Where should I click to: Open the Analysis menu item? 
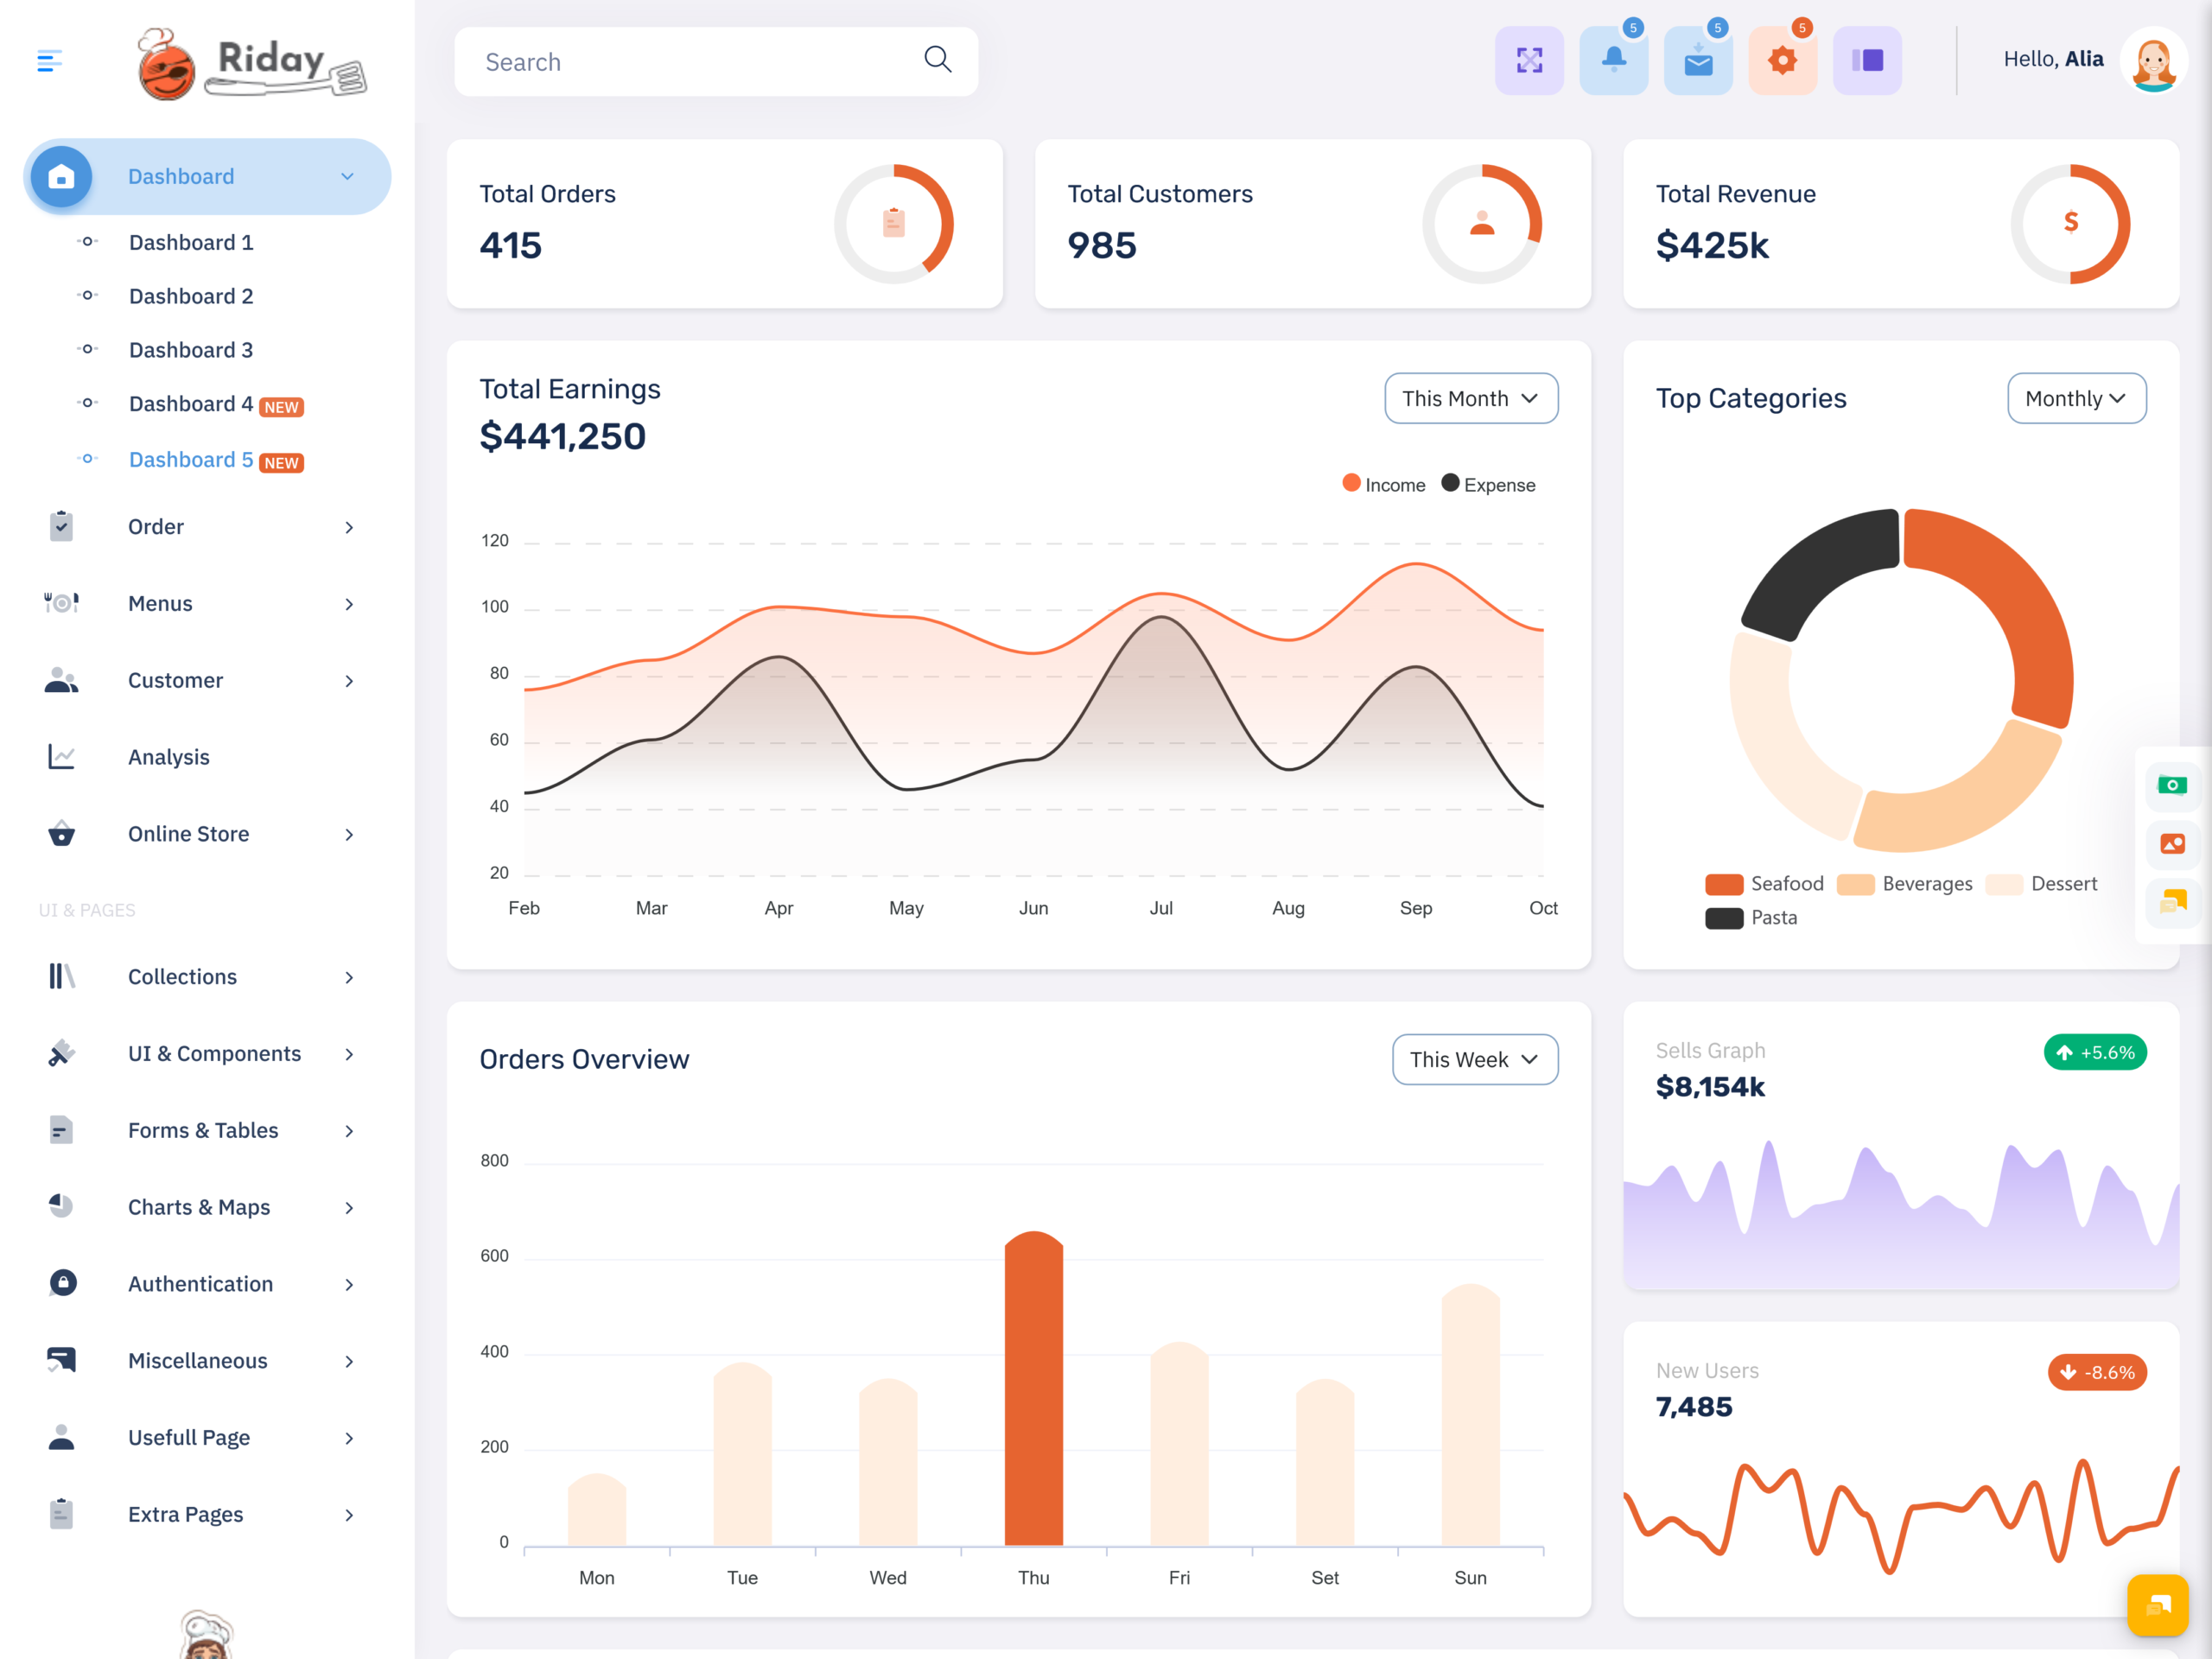(x=169, y=757)
